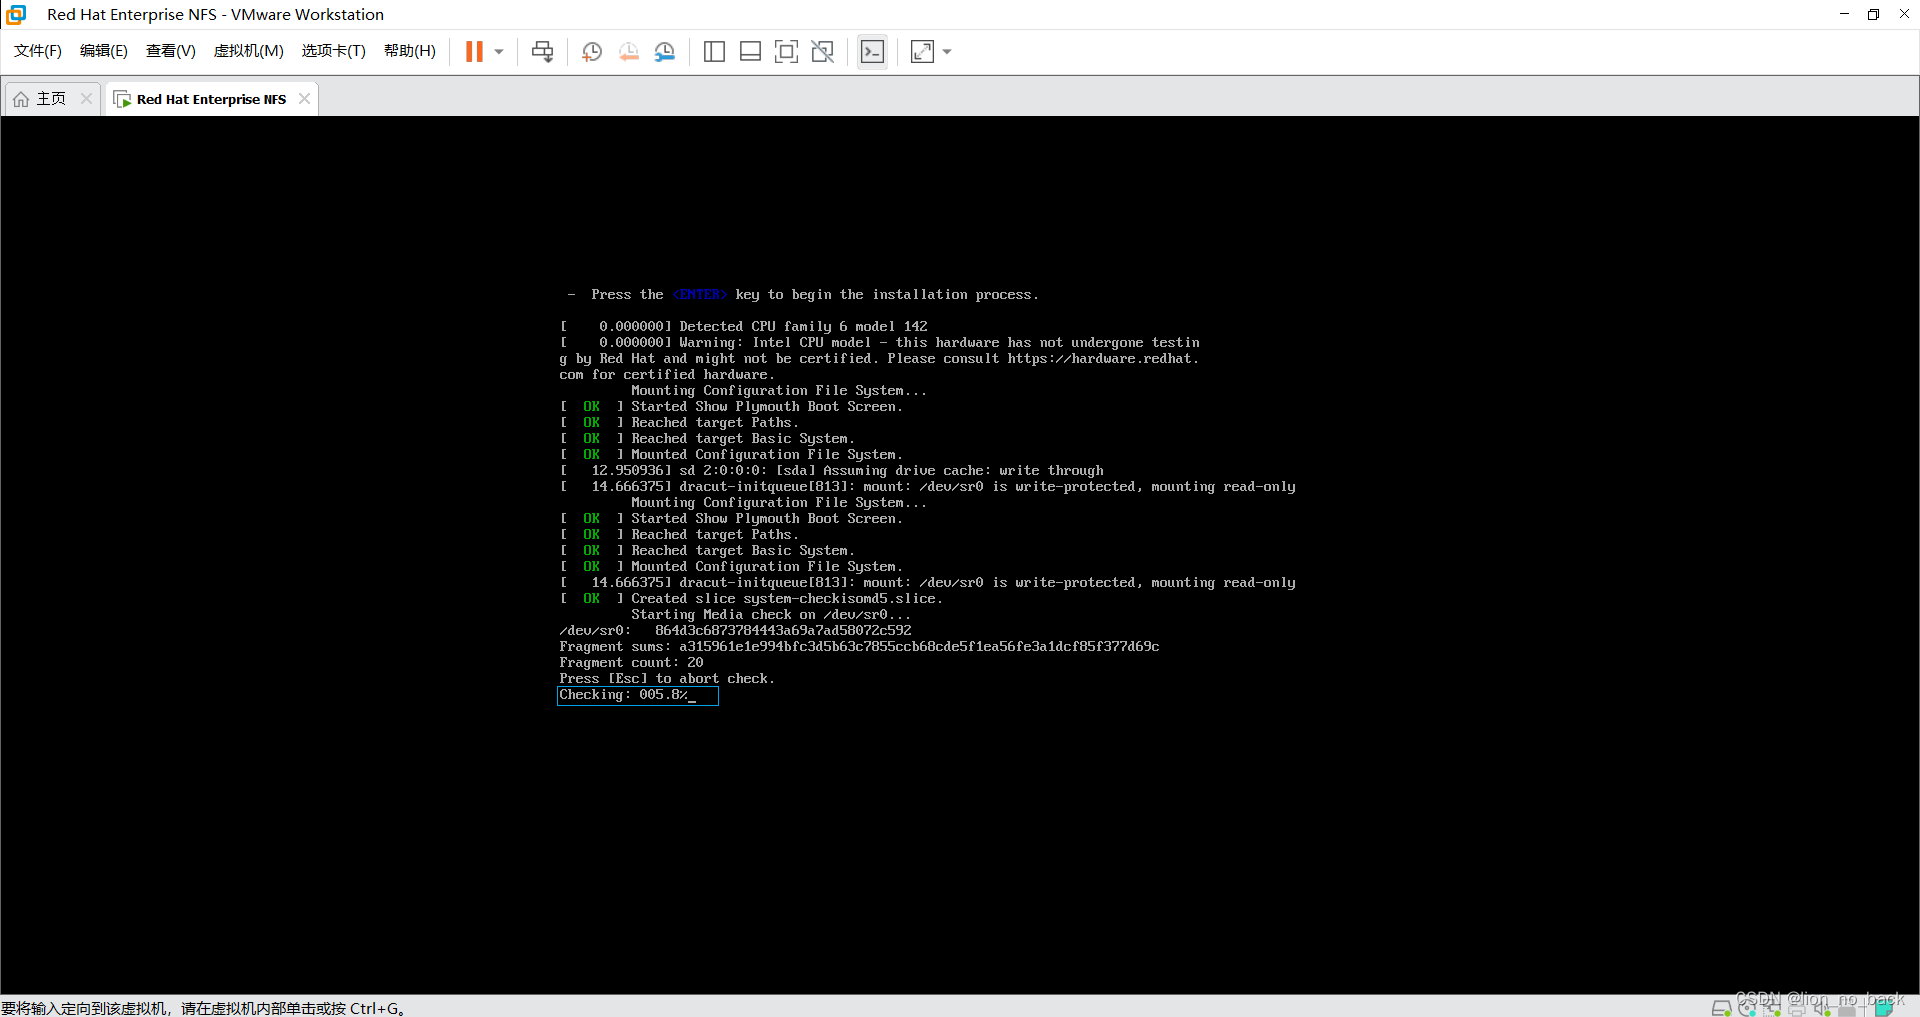Click the home icon on 主页 tab

(x=21, y=99)
